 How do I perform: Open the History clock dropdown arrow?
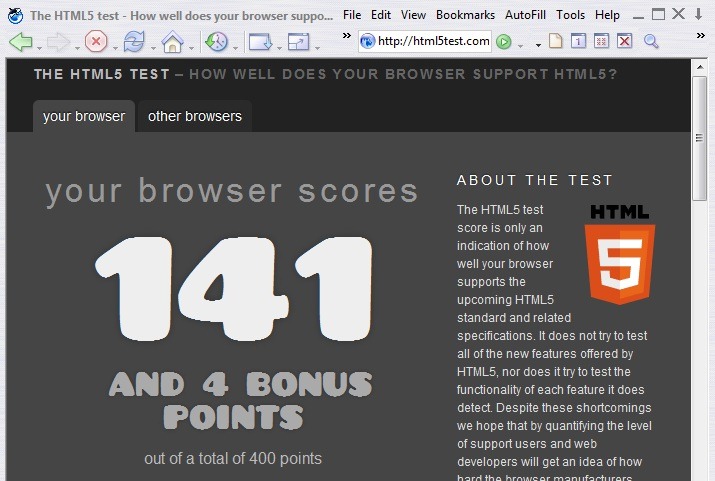click(x=235, y=47)
